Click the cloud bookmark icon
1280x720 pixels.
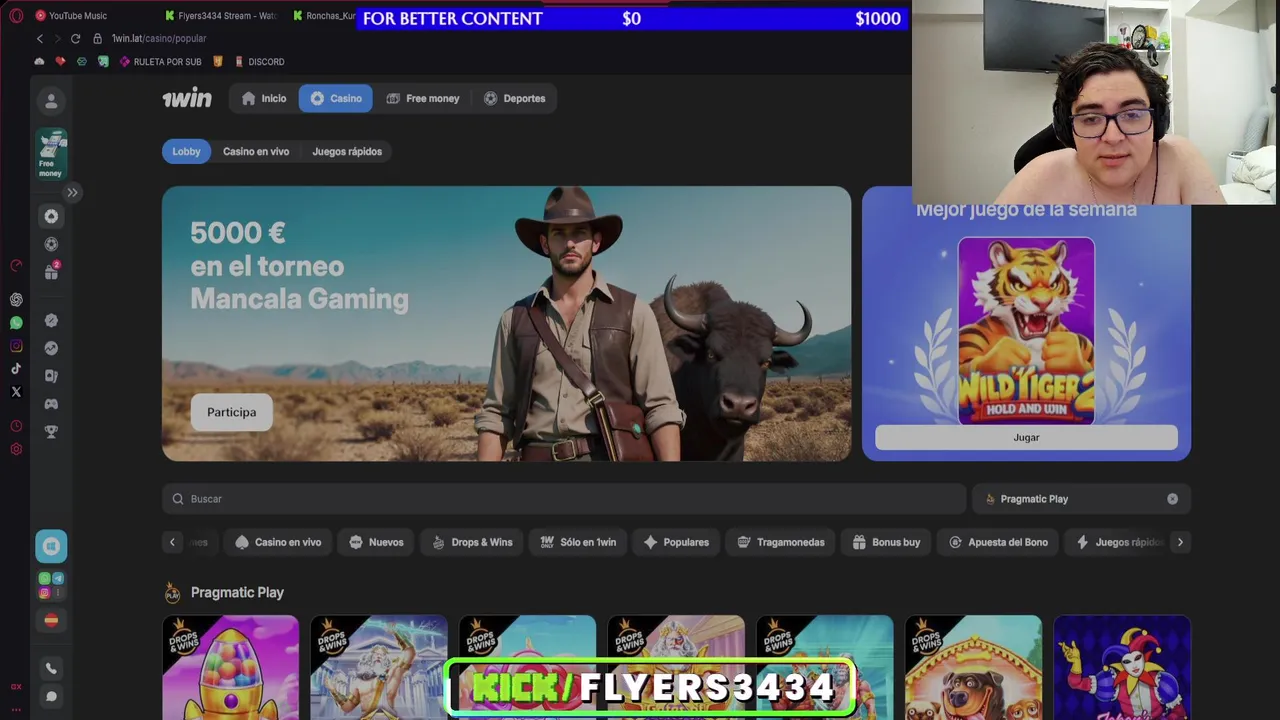39,61
